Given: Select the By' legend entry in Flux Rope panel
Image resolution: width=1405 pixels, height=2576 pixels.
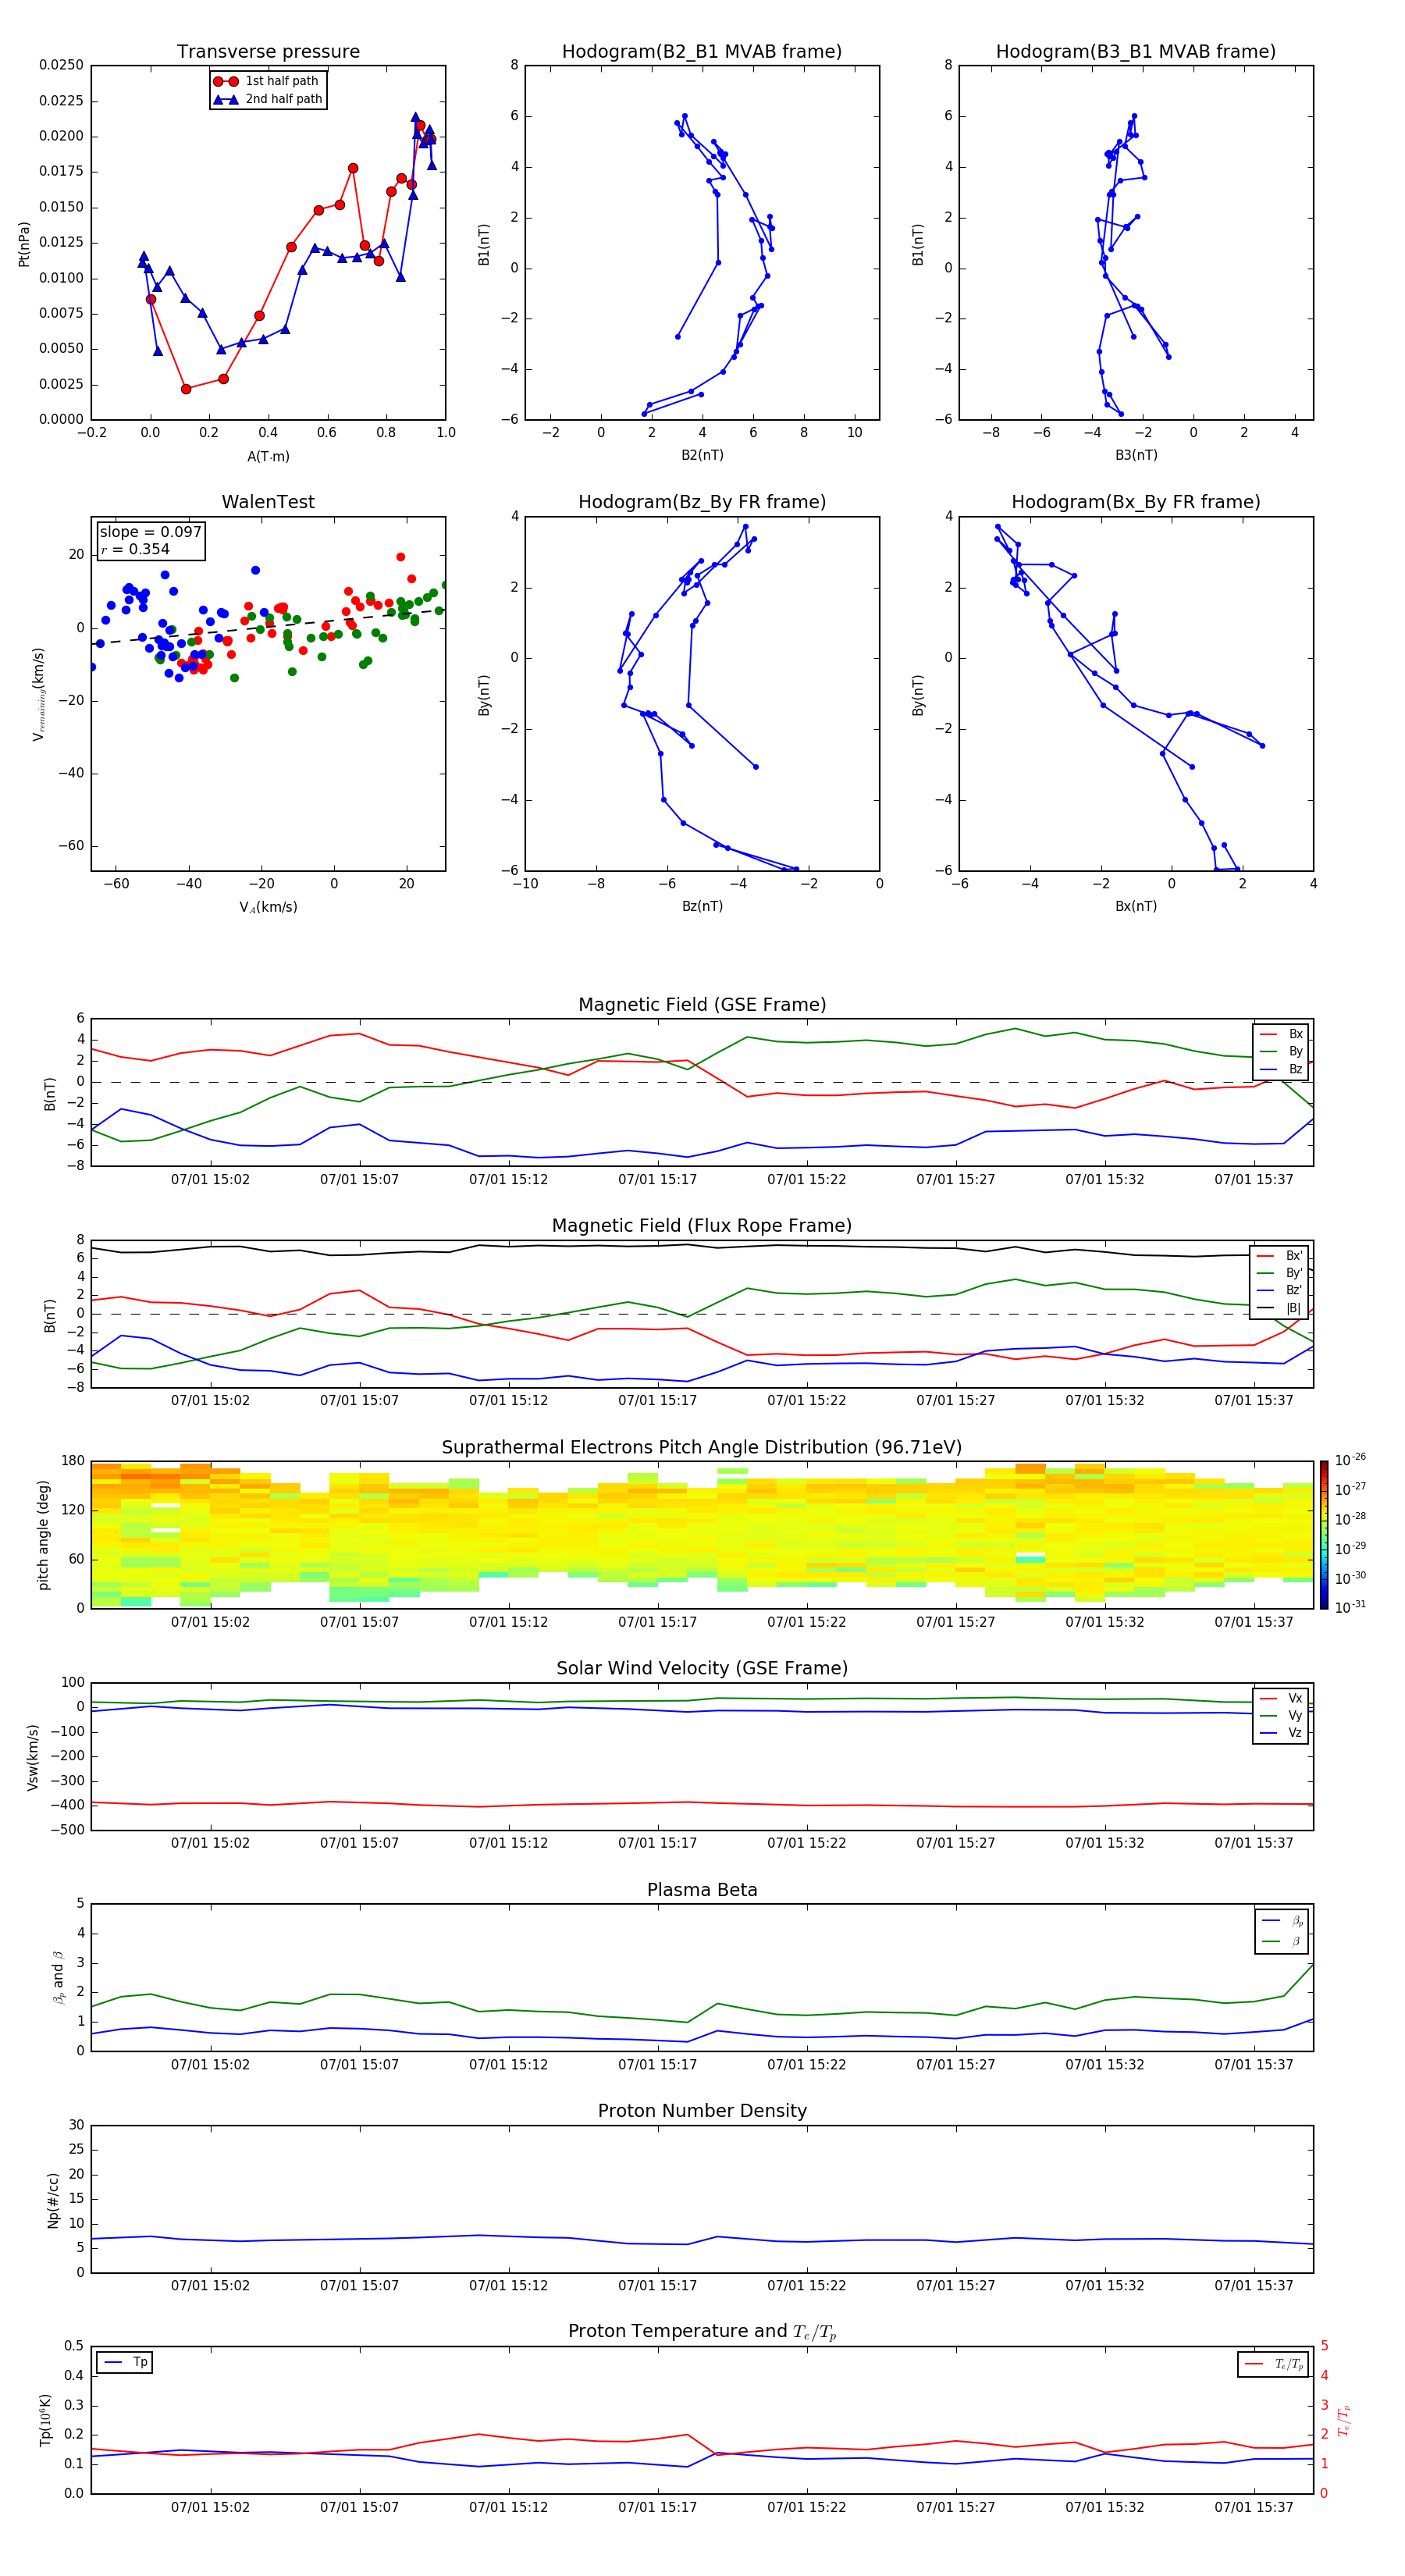Looking at the screenshot, I should tap(1280, 1273).
